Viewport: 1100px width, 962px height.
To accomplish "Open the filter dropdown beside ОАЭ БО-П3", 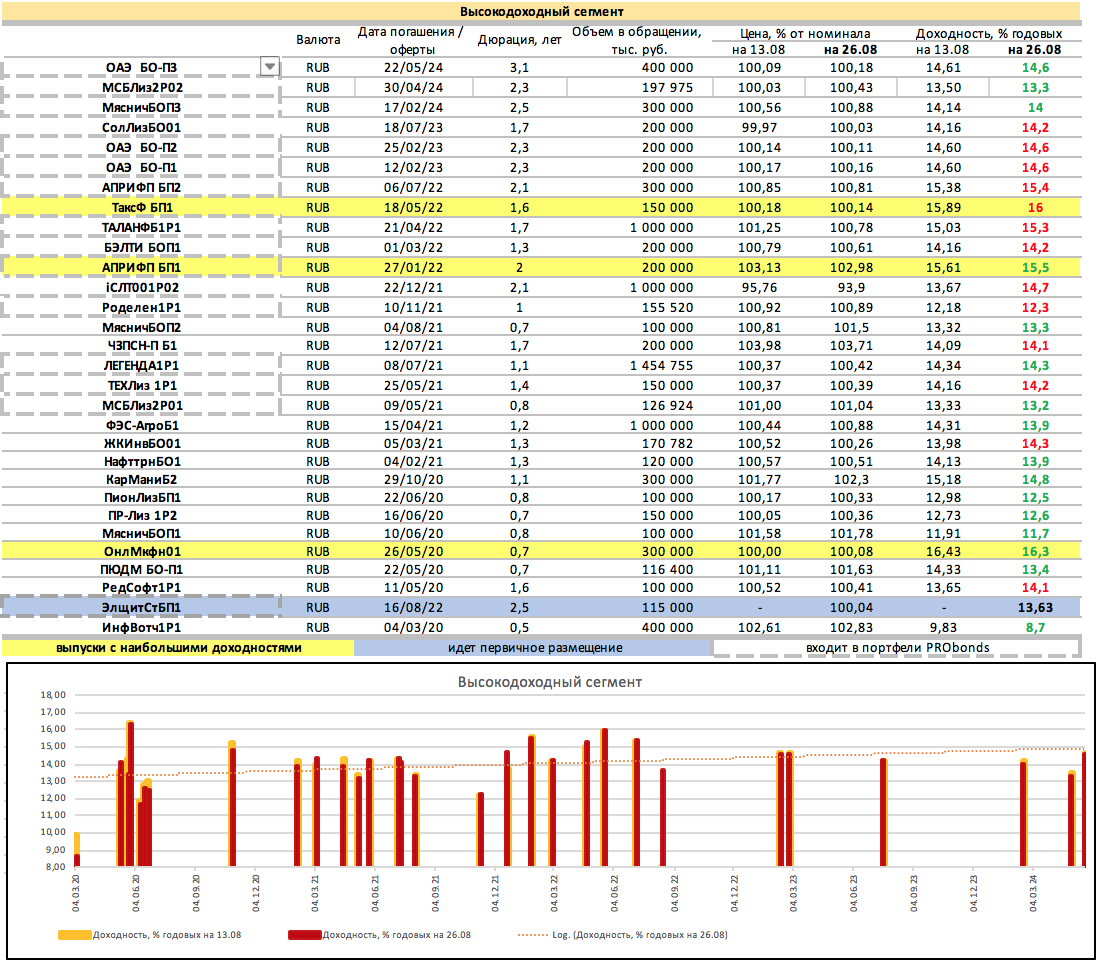I will [x=268, y=67].
